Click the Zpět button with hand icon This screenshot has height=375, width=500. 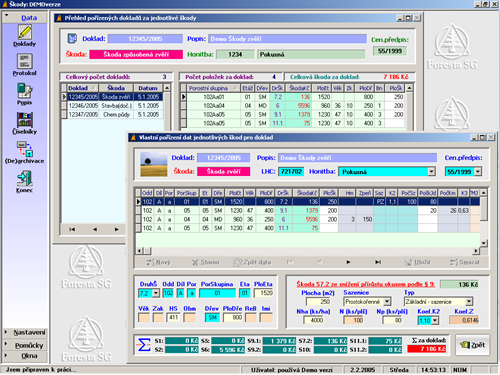473,345
